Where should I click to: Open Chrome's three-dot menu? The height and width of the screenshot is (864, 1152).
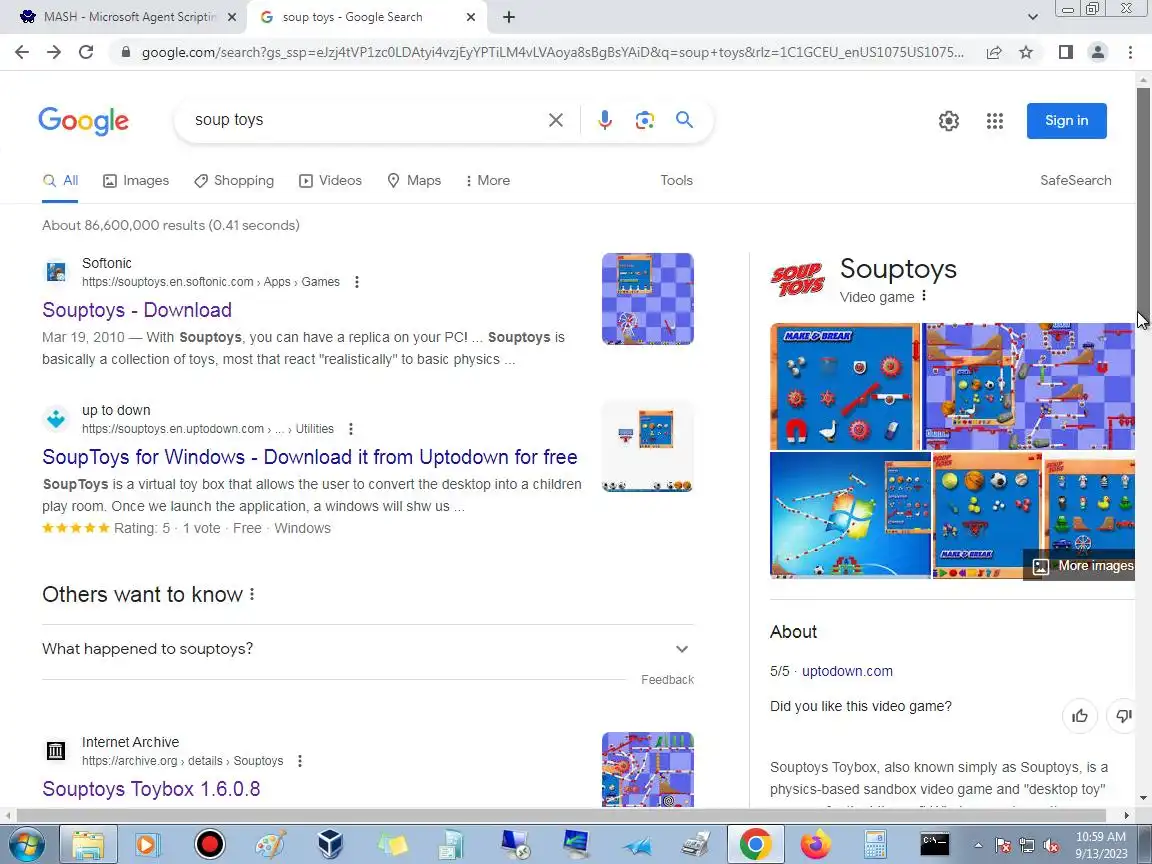click(1130, 52)
